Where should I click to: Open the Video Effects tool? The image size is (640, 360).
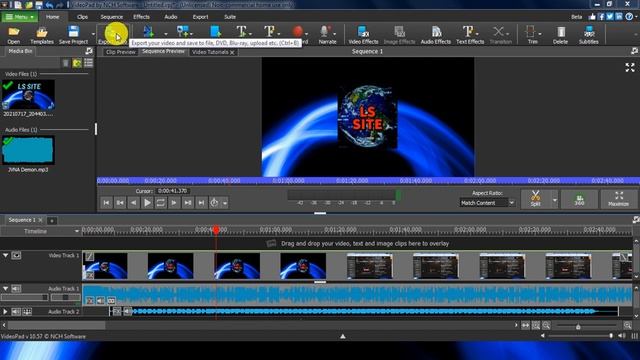[x=363, y=34]
